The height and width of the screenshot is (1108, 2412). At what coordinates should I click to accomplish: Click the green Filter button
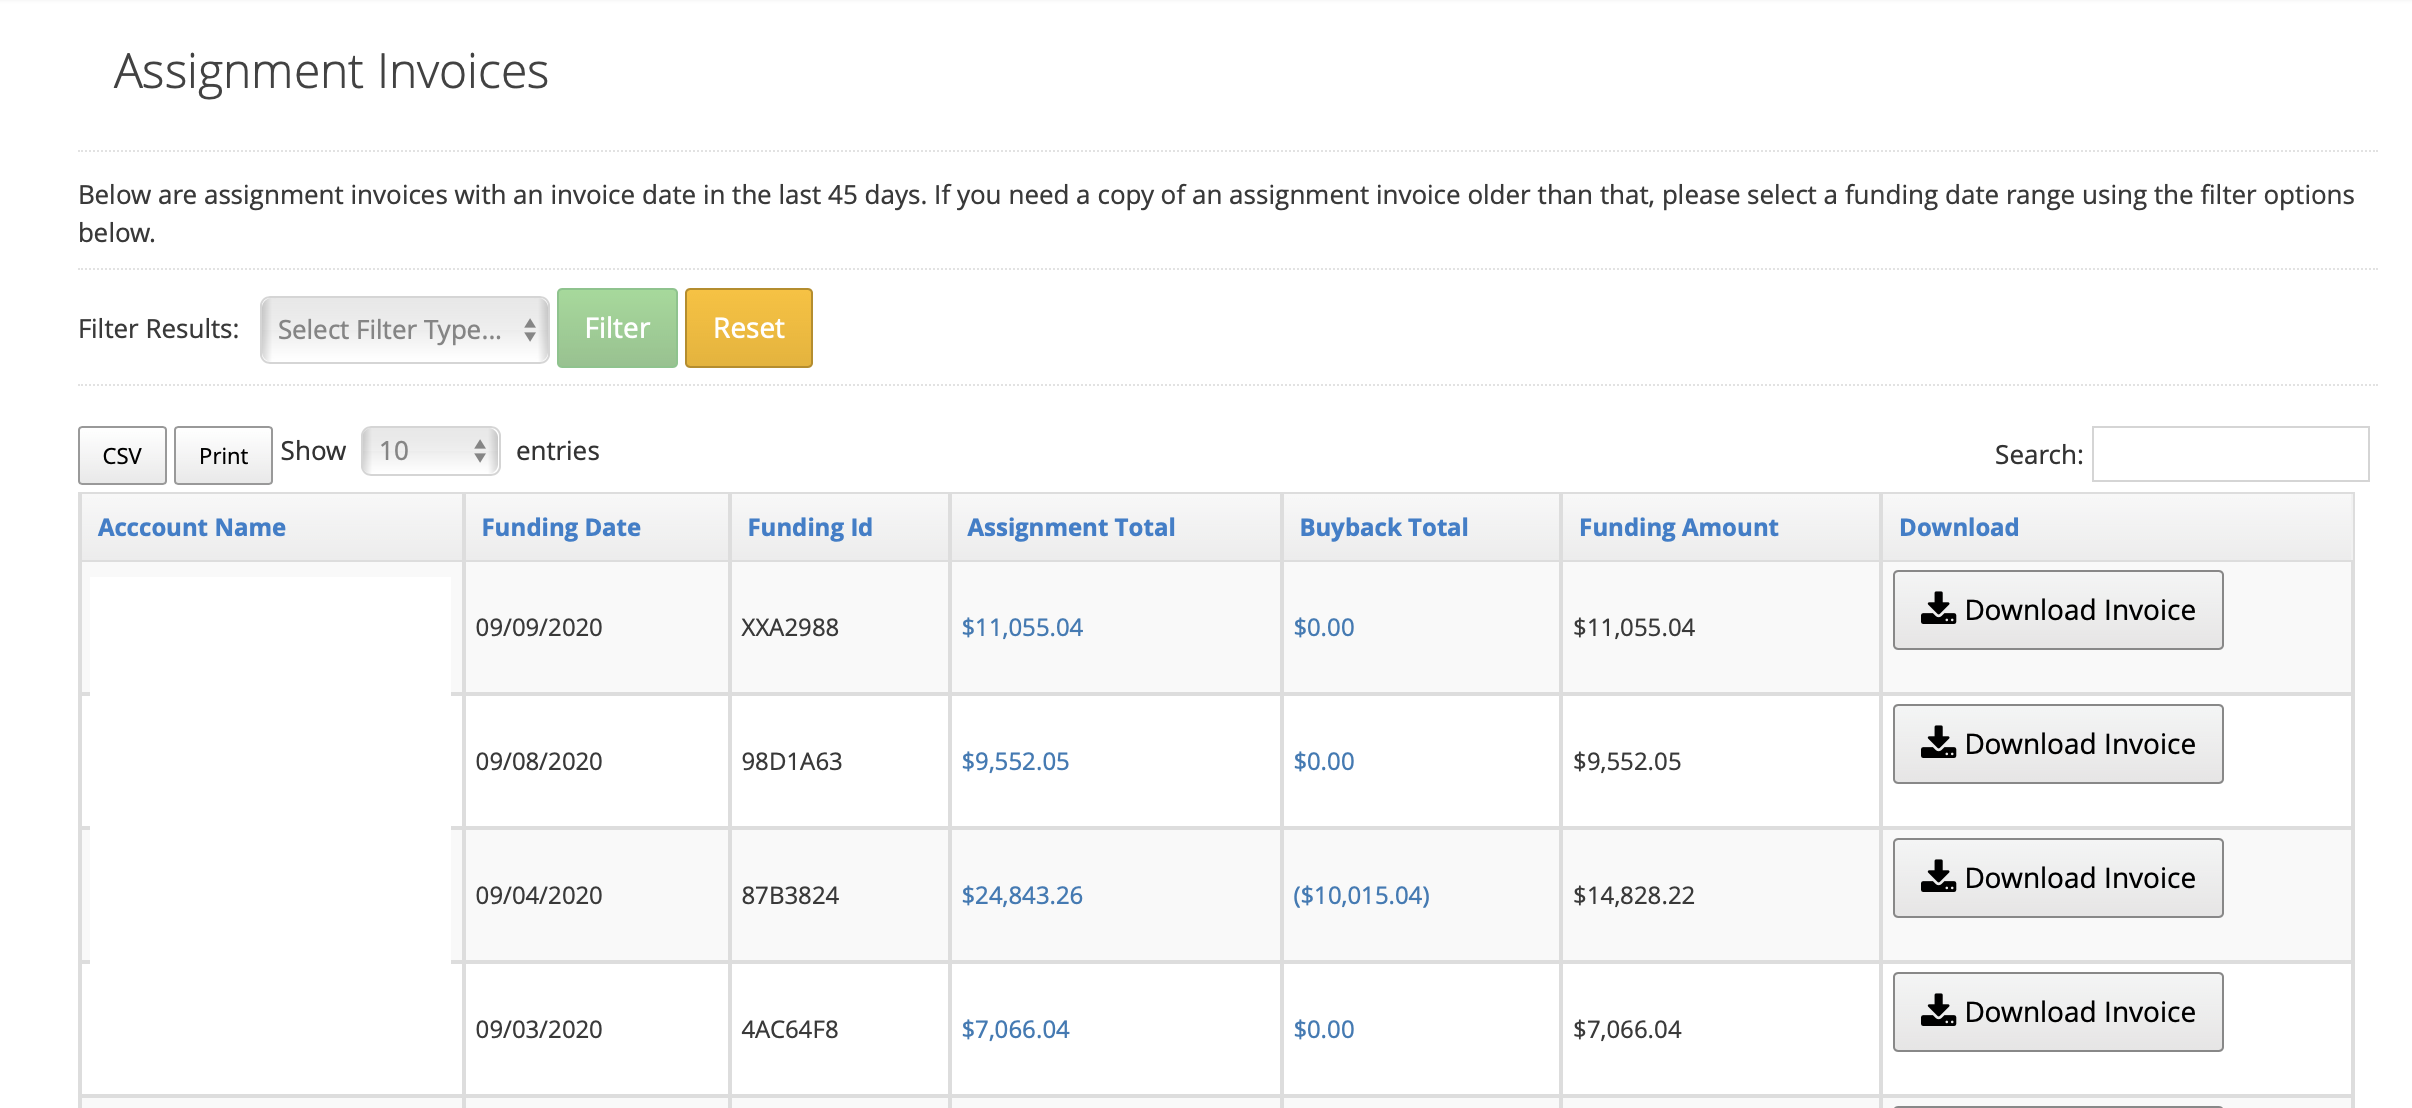click(x=615, y=328)
